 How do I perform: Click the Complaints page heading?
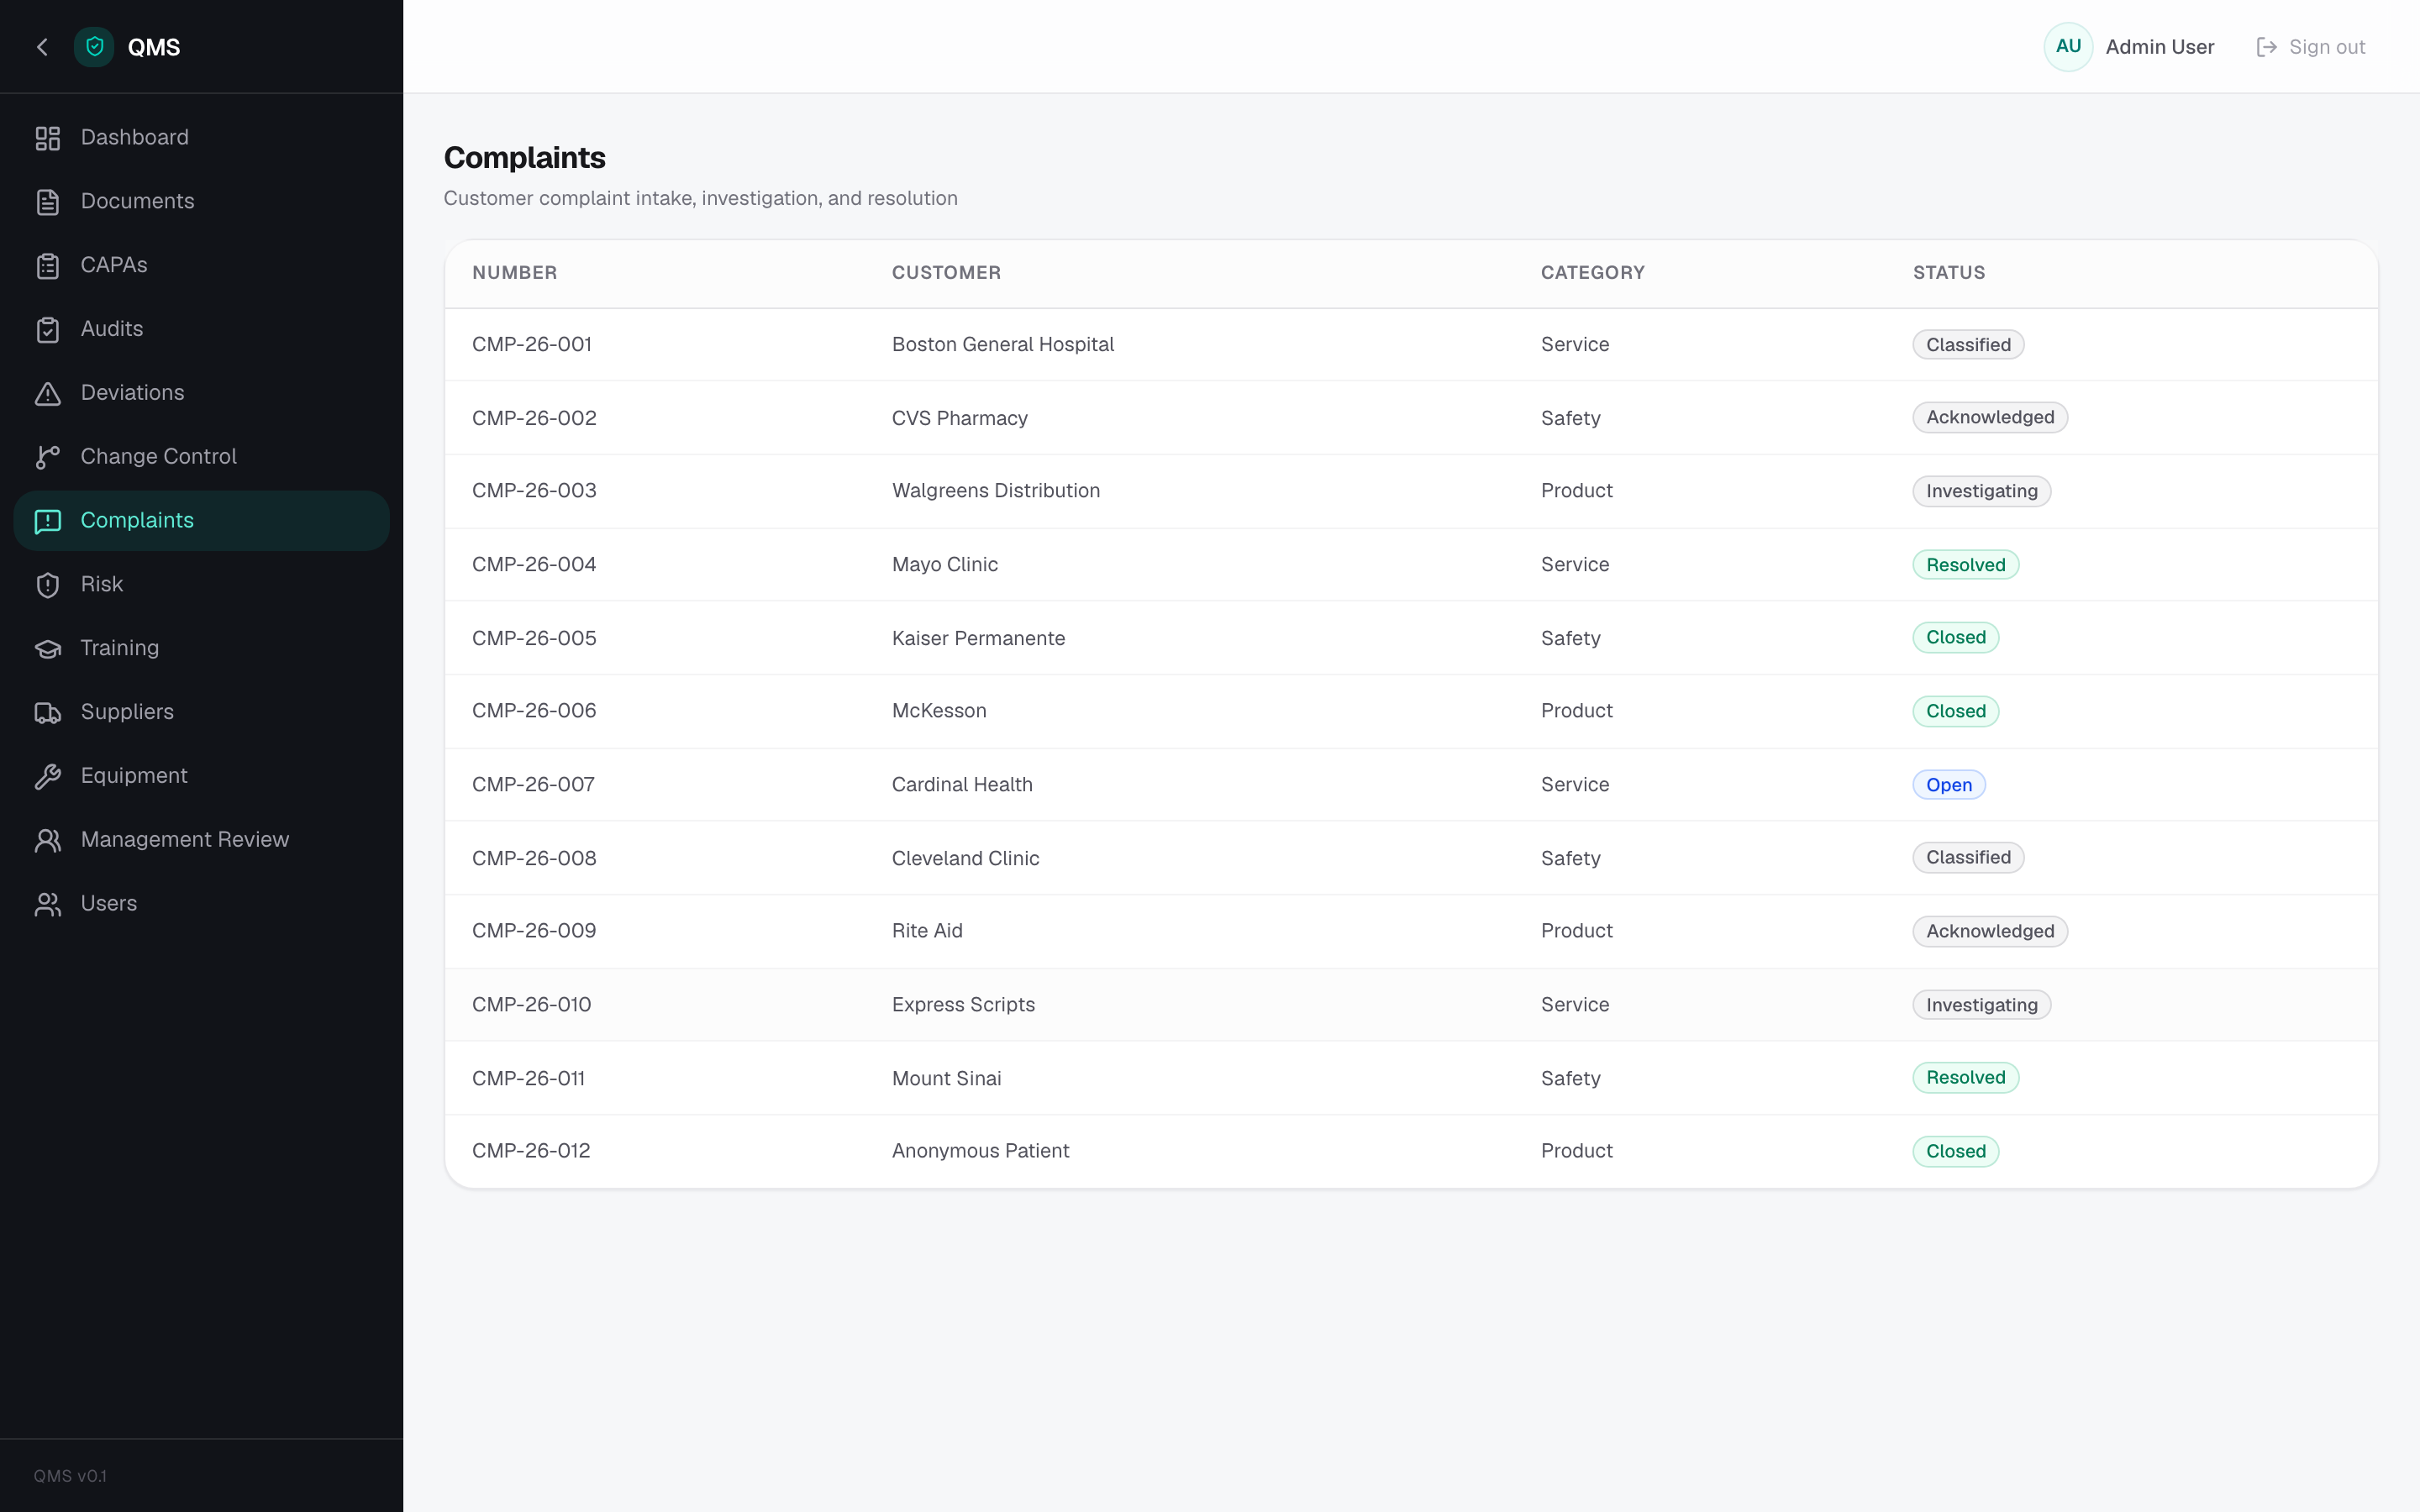pyautogui.click(x=524, y=158)
